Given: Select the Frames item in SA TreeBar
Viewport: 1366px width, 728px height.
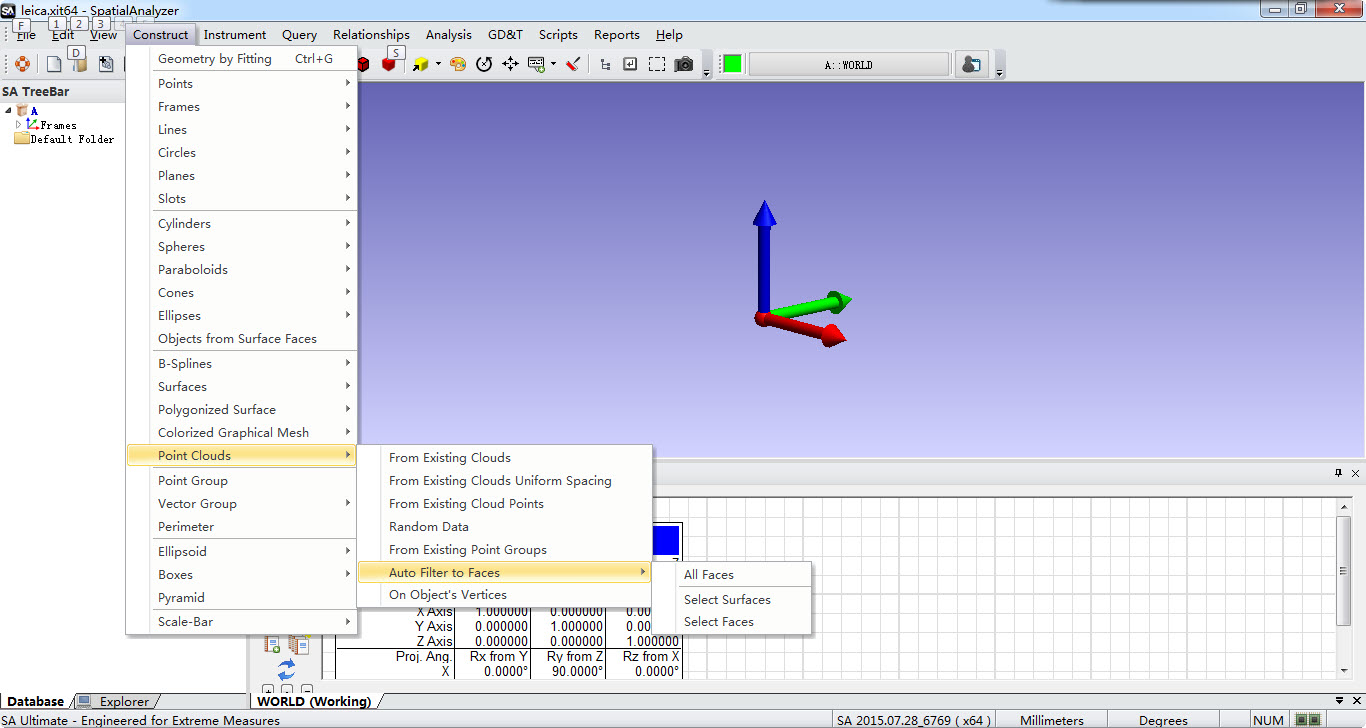Looking at the screenshot, I should tap(58, 125).
